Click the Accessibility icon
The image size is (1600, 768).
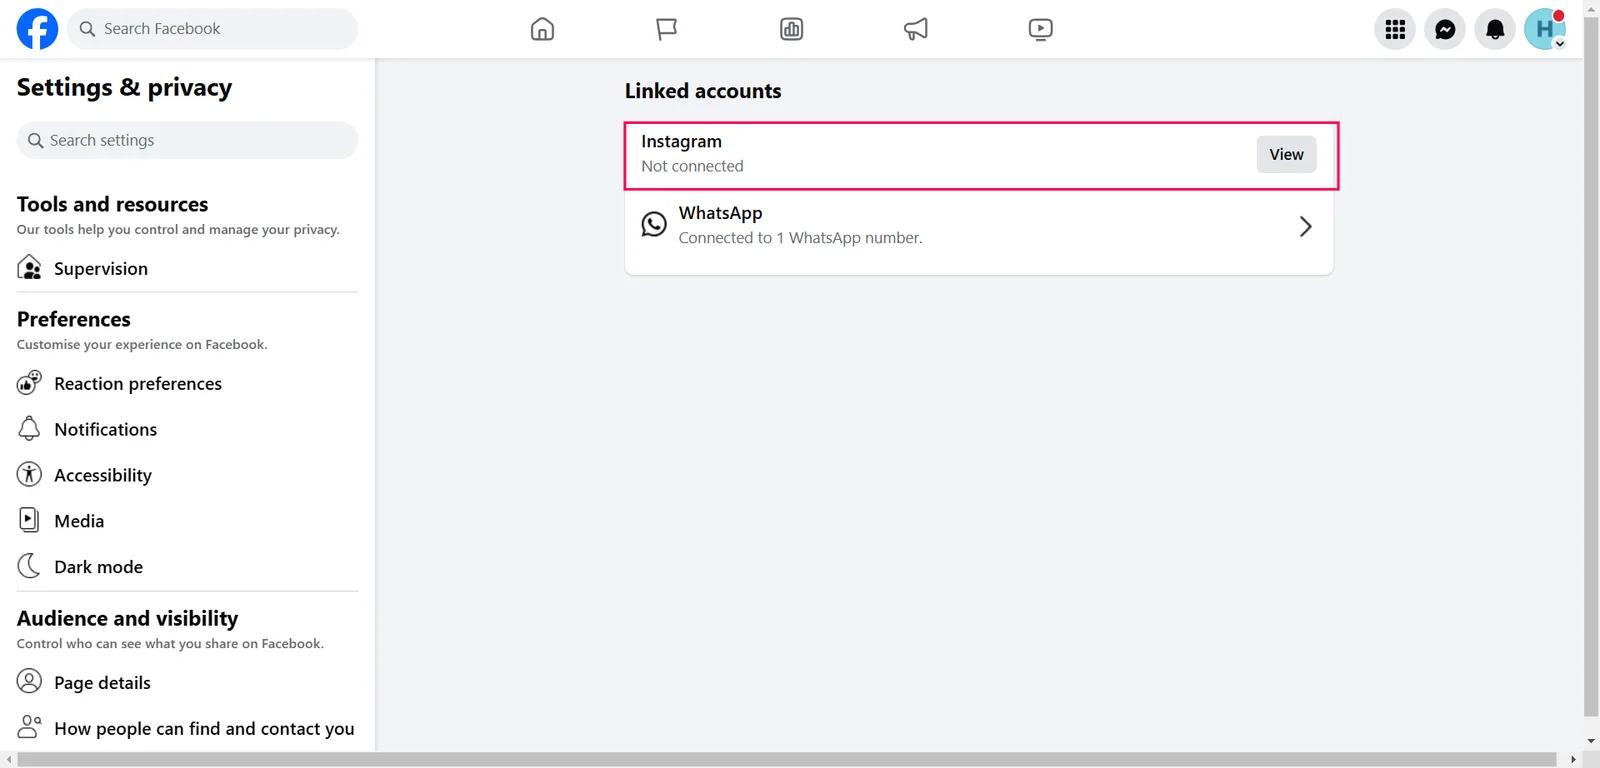pos(29,474)
